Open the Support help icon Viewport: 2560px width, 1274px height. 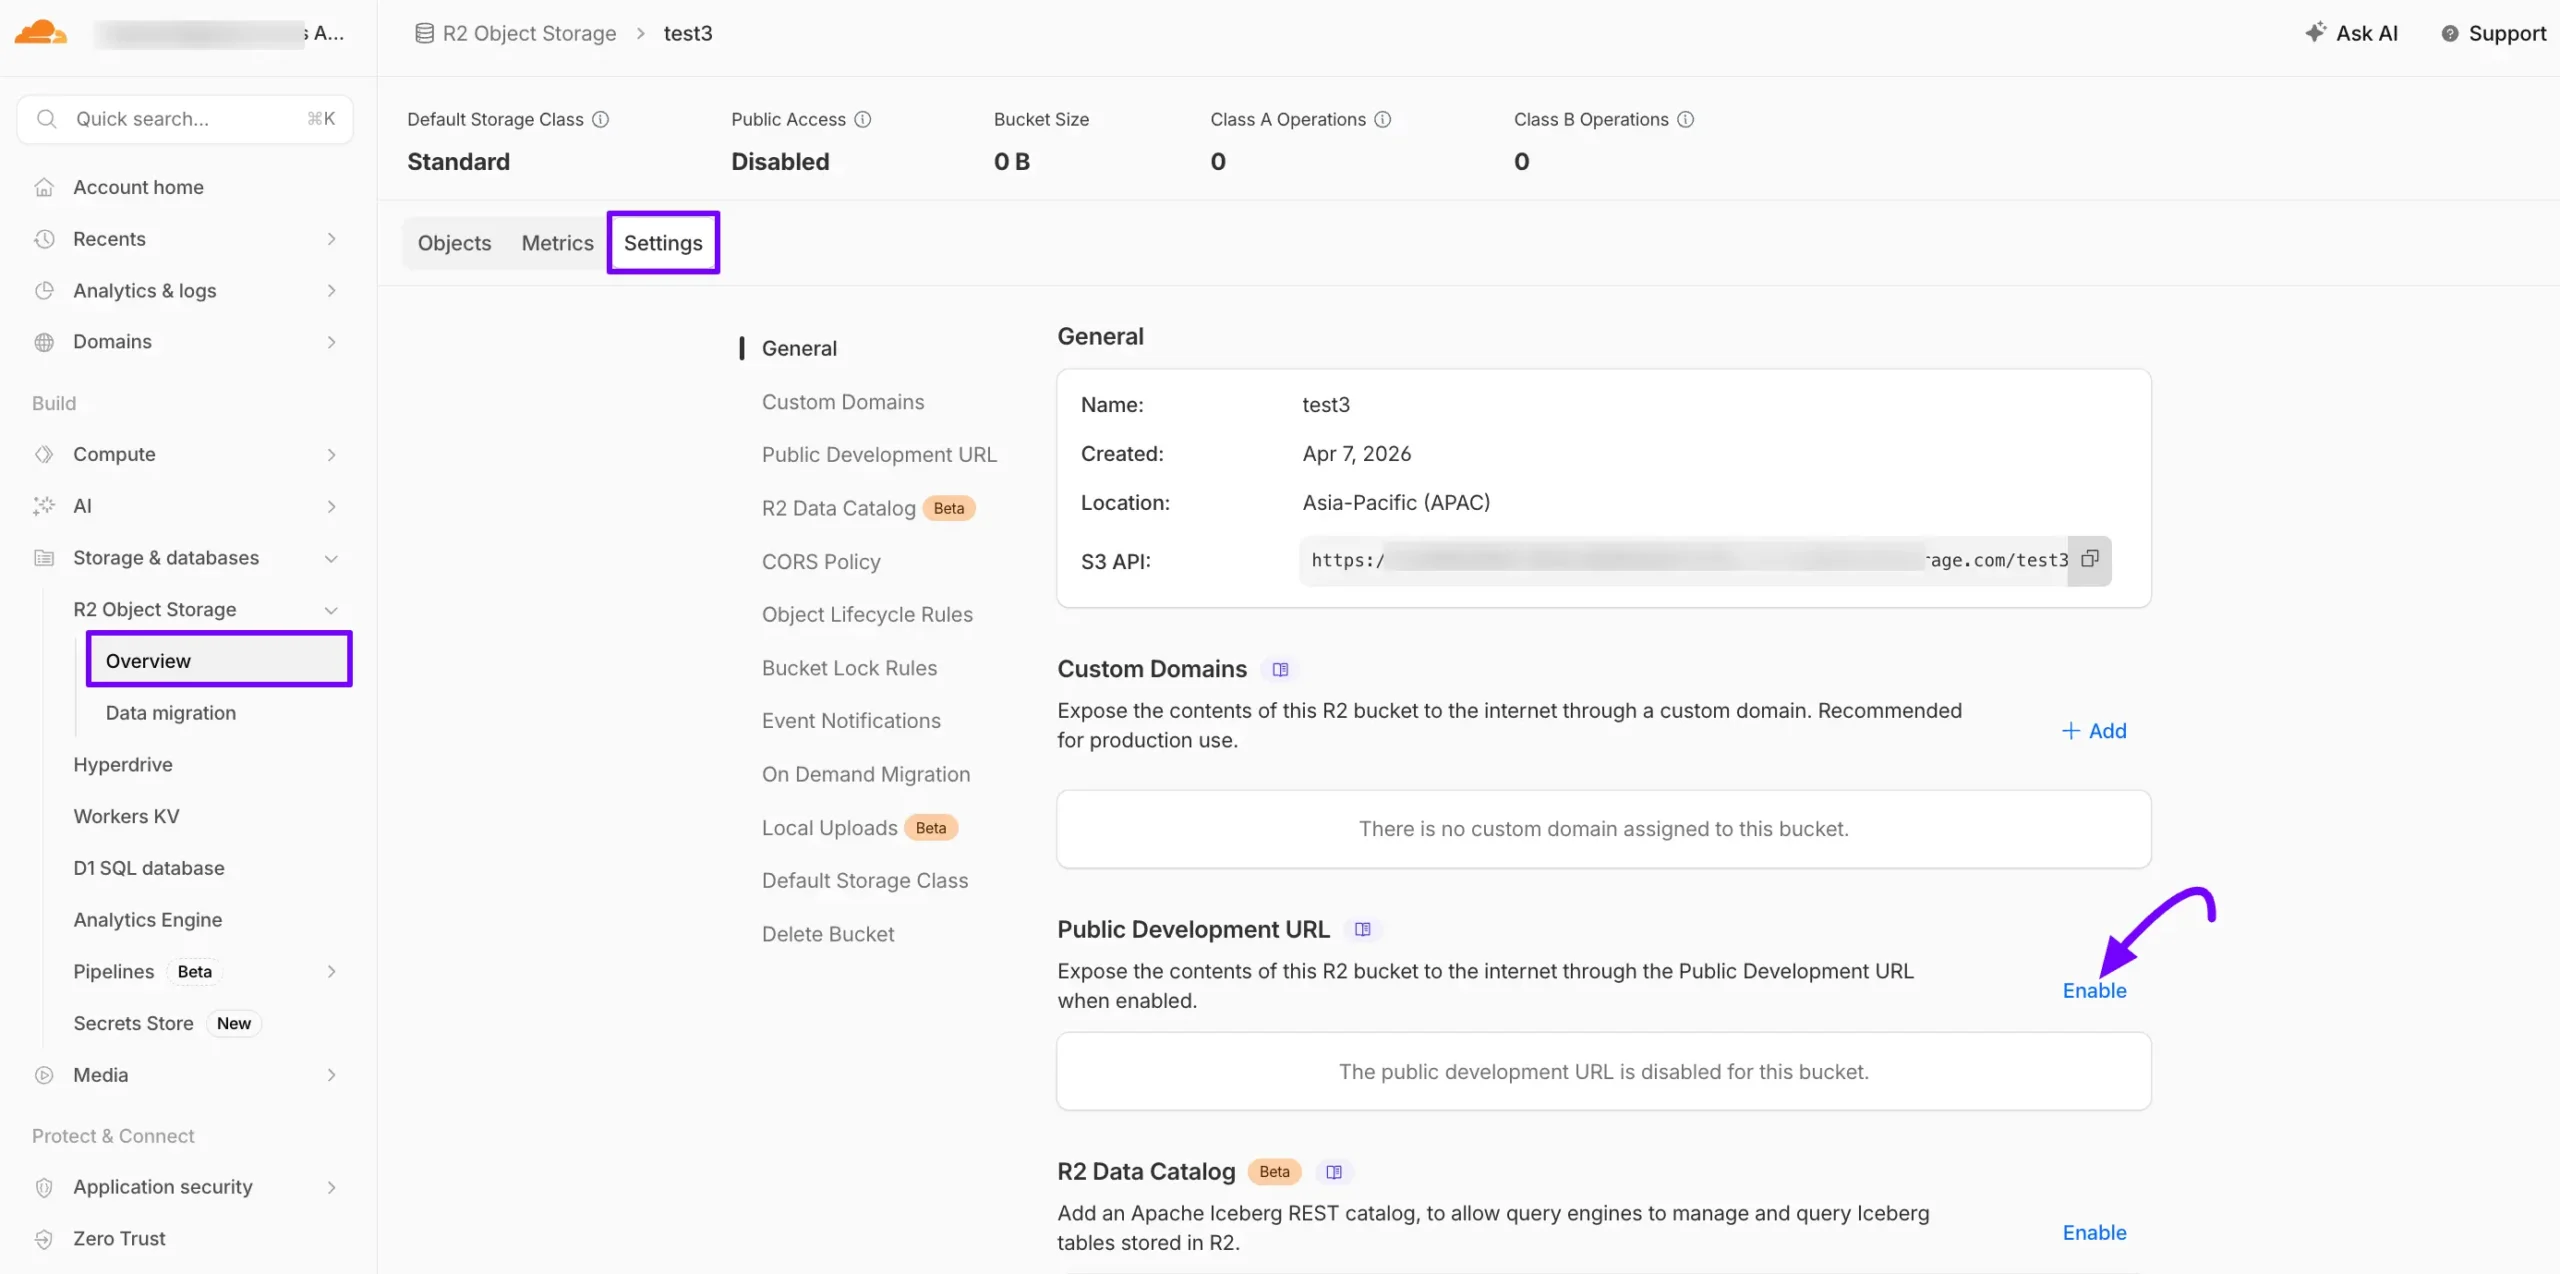coord(2449,32)
